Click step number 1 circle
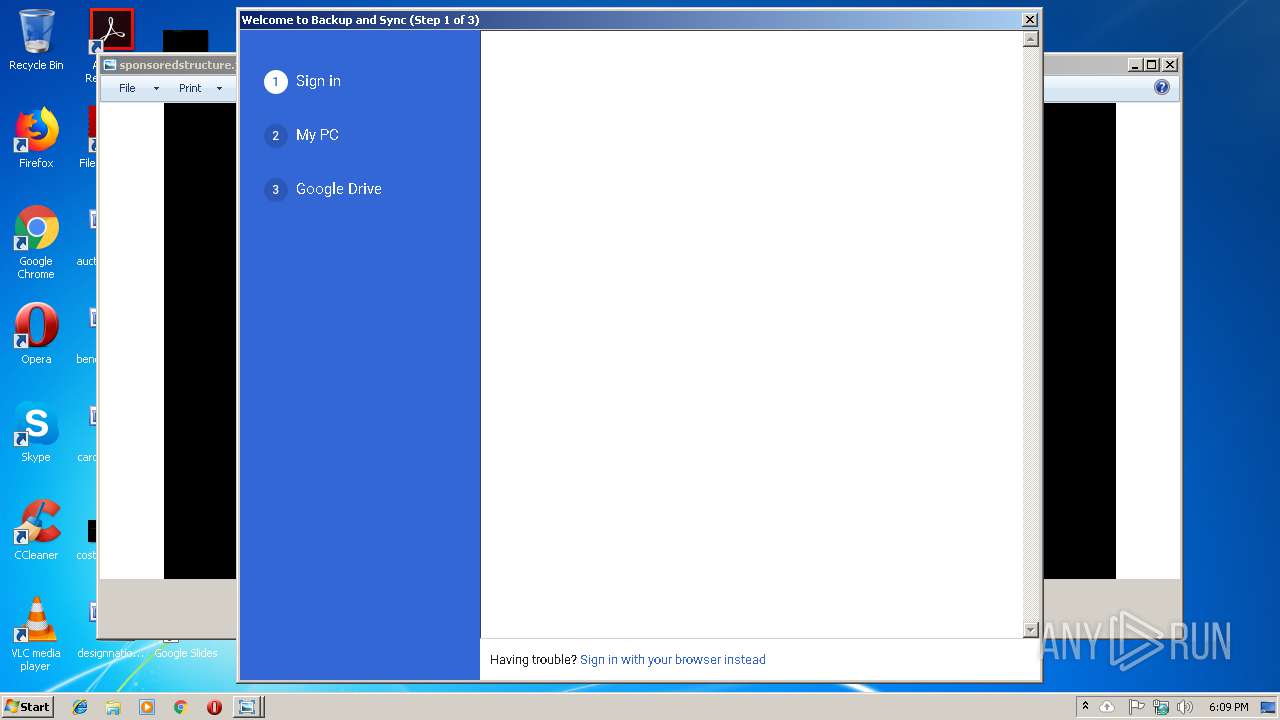The width and height of the screenshot is (1280, 720). pyautogui.click(x=276, y=81)
